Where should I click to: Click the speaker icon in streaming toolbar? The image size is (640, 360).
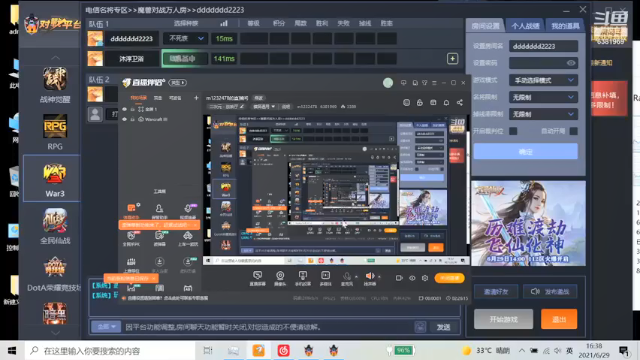tap(370, 276)
